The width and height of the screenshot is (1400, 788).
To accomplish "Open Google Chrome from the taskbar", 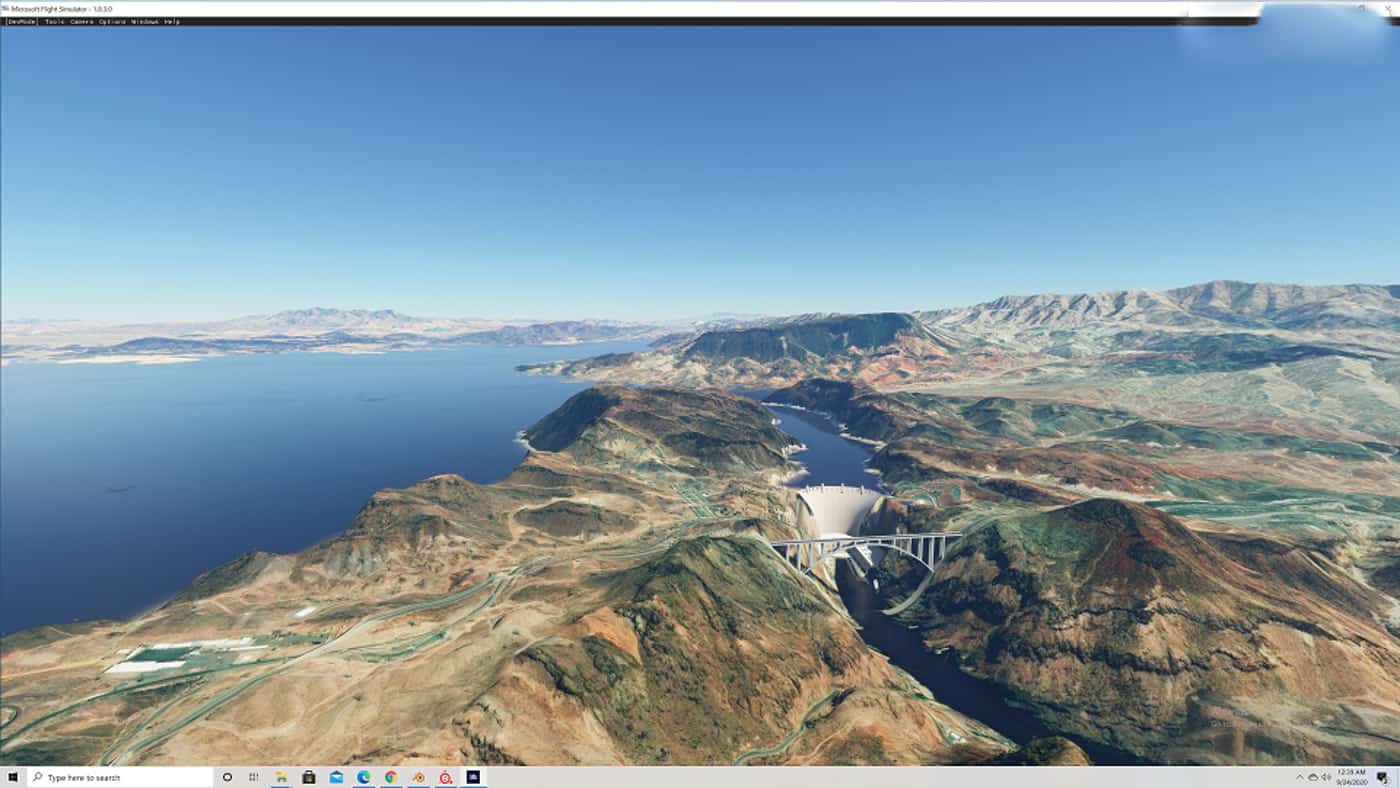I will coord(391,777).
